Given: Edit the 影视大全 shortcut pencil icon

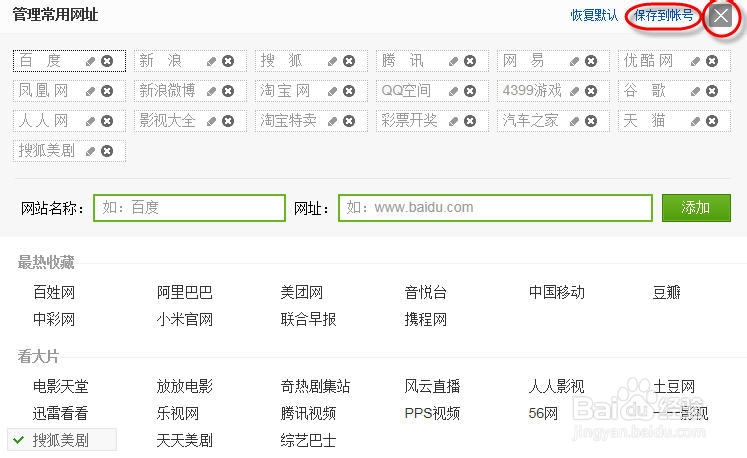Looking at the screenshot, I should pyautogui.click(x=211, y=121).
